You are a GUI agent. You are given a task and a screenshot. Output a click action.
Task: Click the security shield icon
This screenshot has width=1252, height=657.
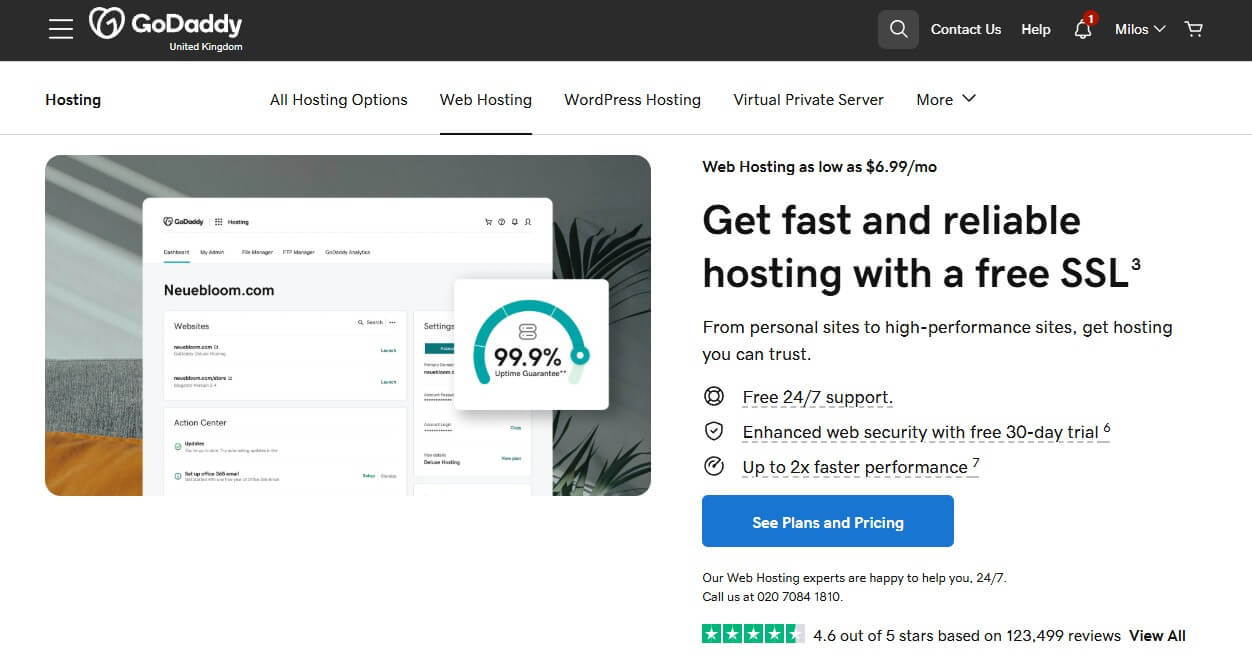[713, 431]
